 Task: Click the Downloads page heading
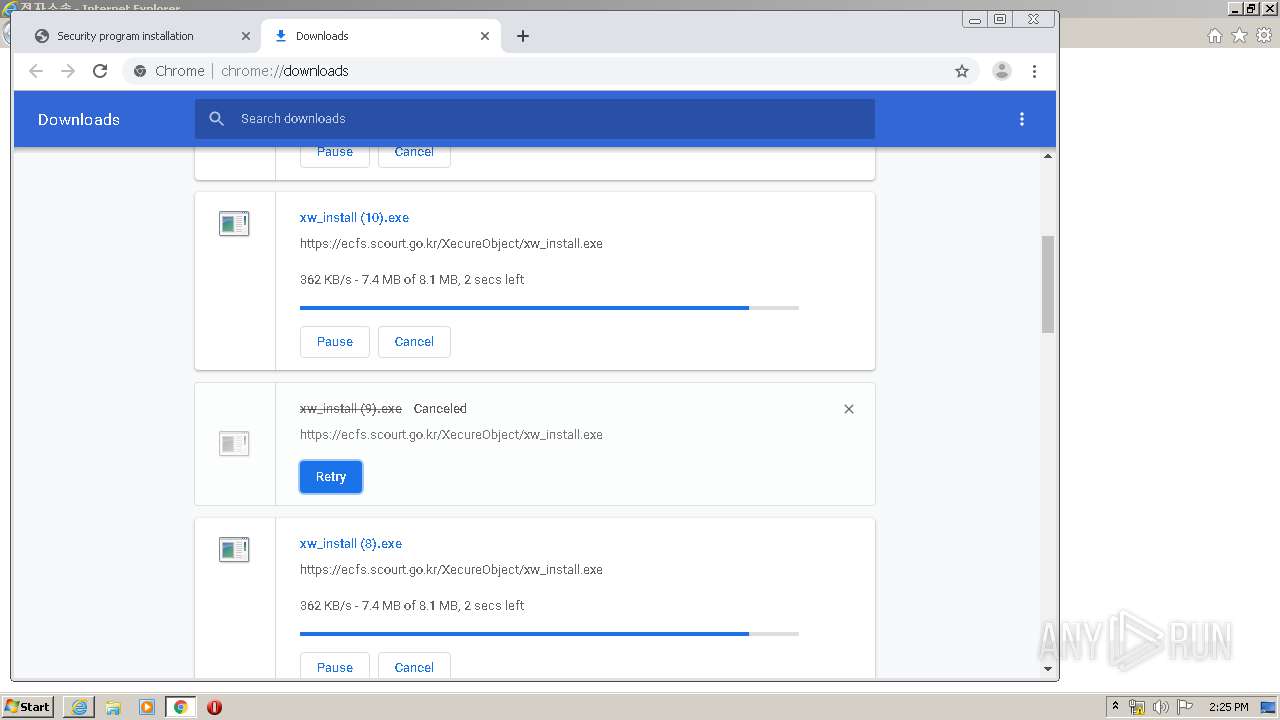coord(79,119)
